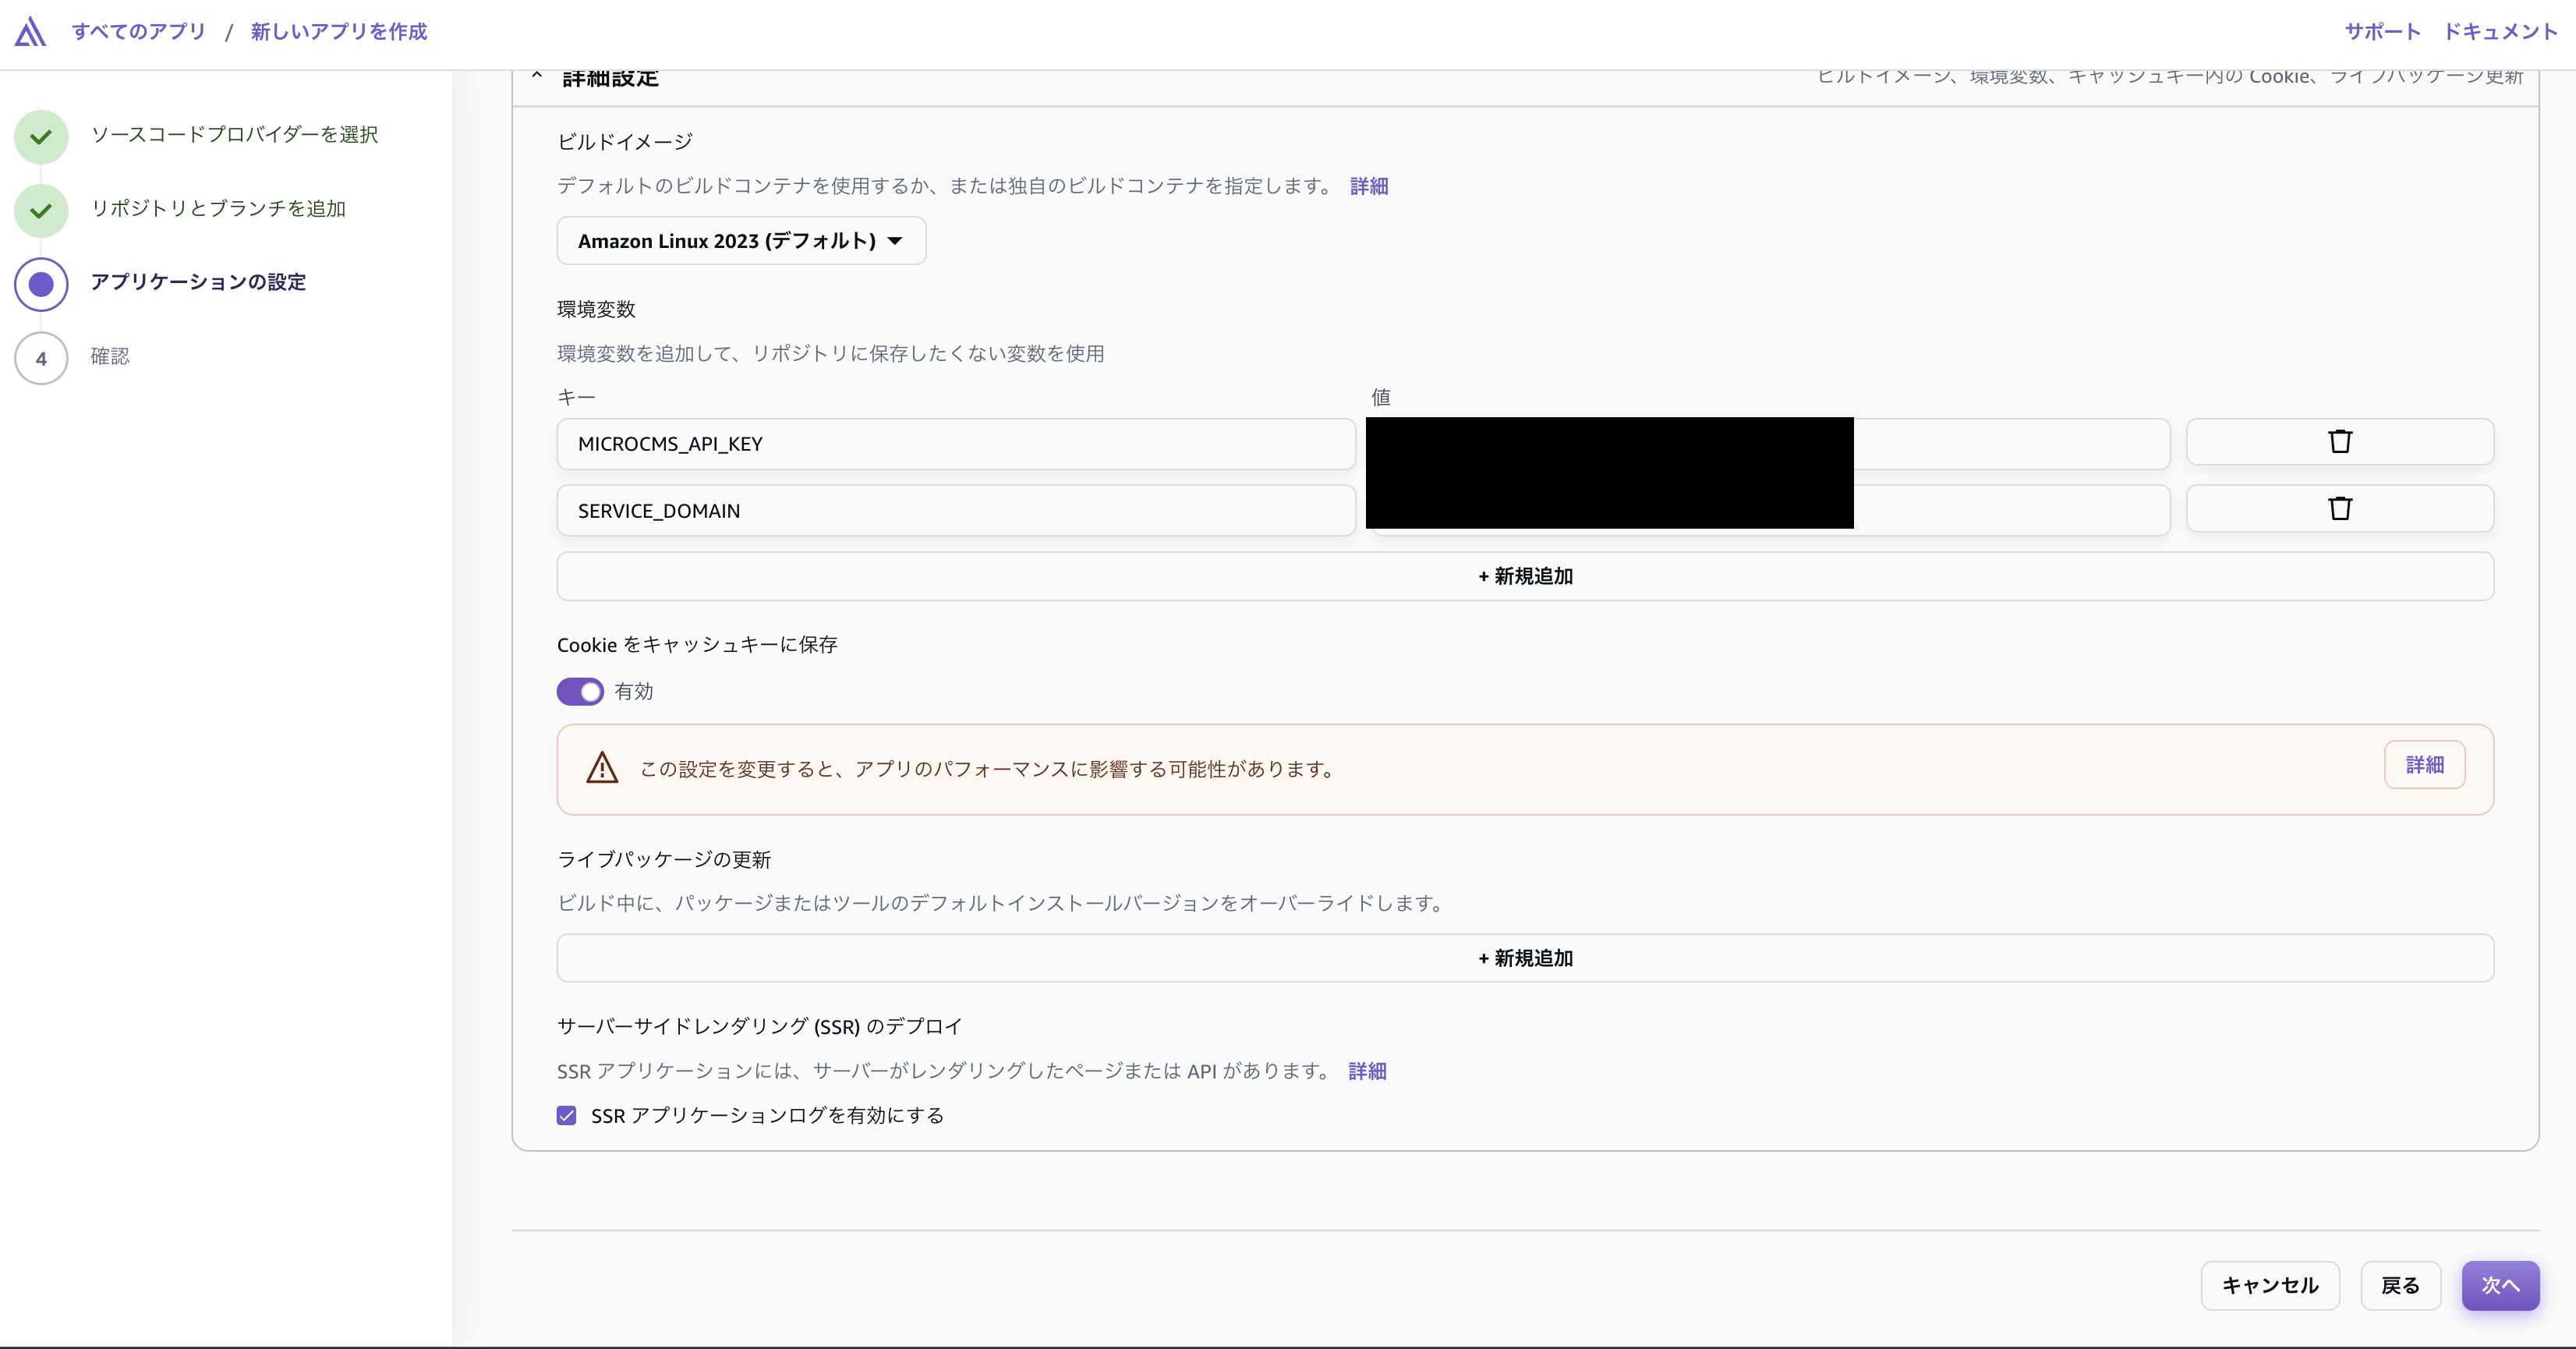
Task: Click the current アプリケーションの設定 step circle
Action: click(41, 285)
